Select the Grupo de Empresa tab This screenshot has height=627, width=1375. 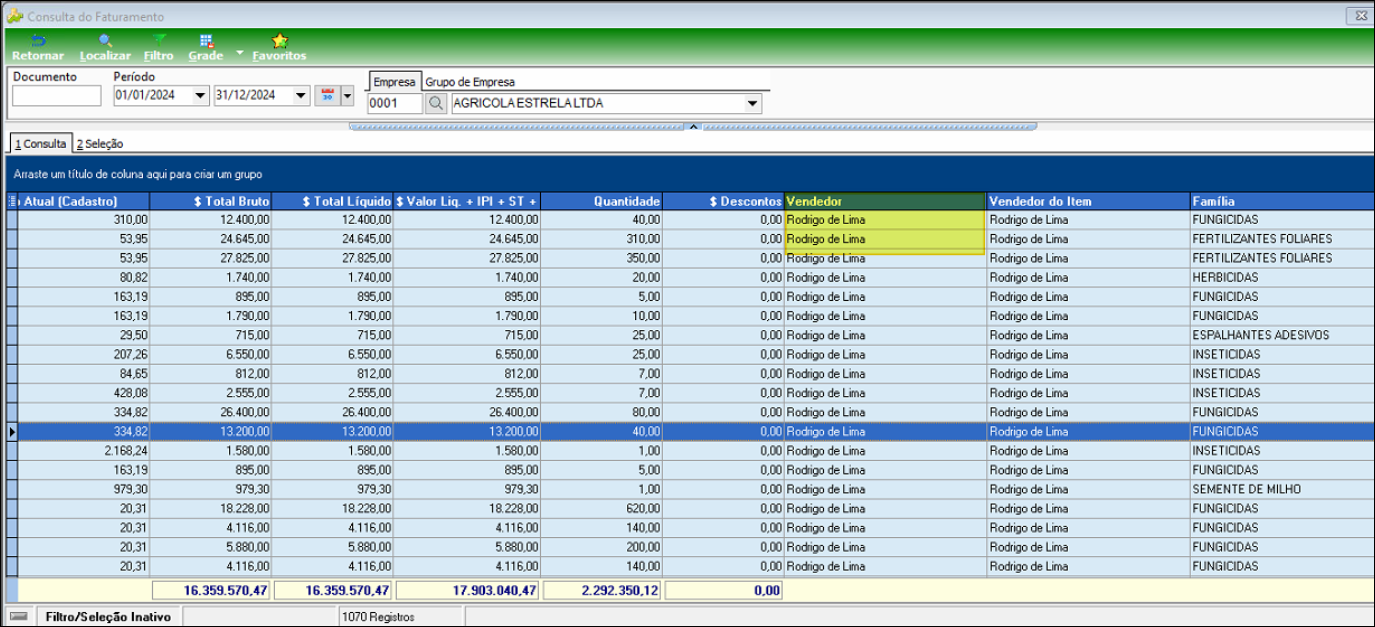coord(470,82)
